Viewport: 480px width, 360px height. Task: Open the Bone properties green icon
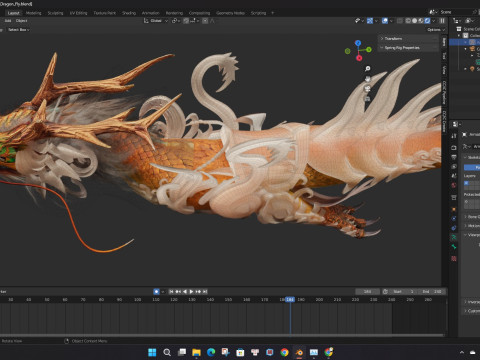pyautogui.click(x=454, y=247)
